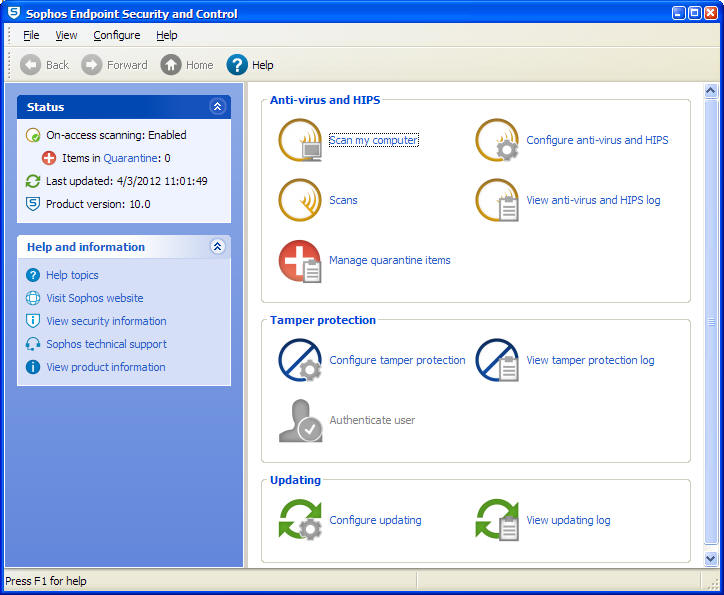
Task: Click the Scans swirl icon
Action: click(x=300, y=200)
